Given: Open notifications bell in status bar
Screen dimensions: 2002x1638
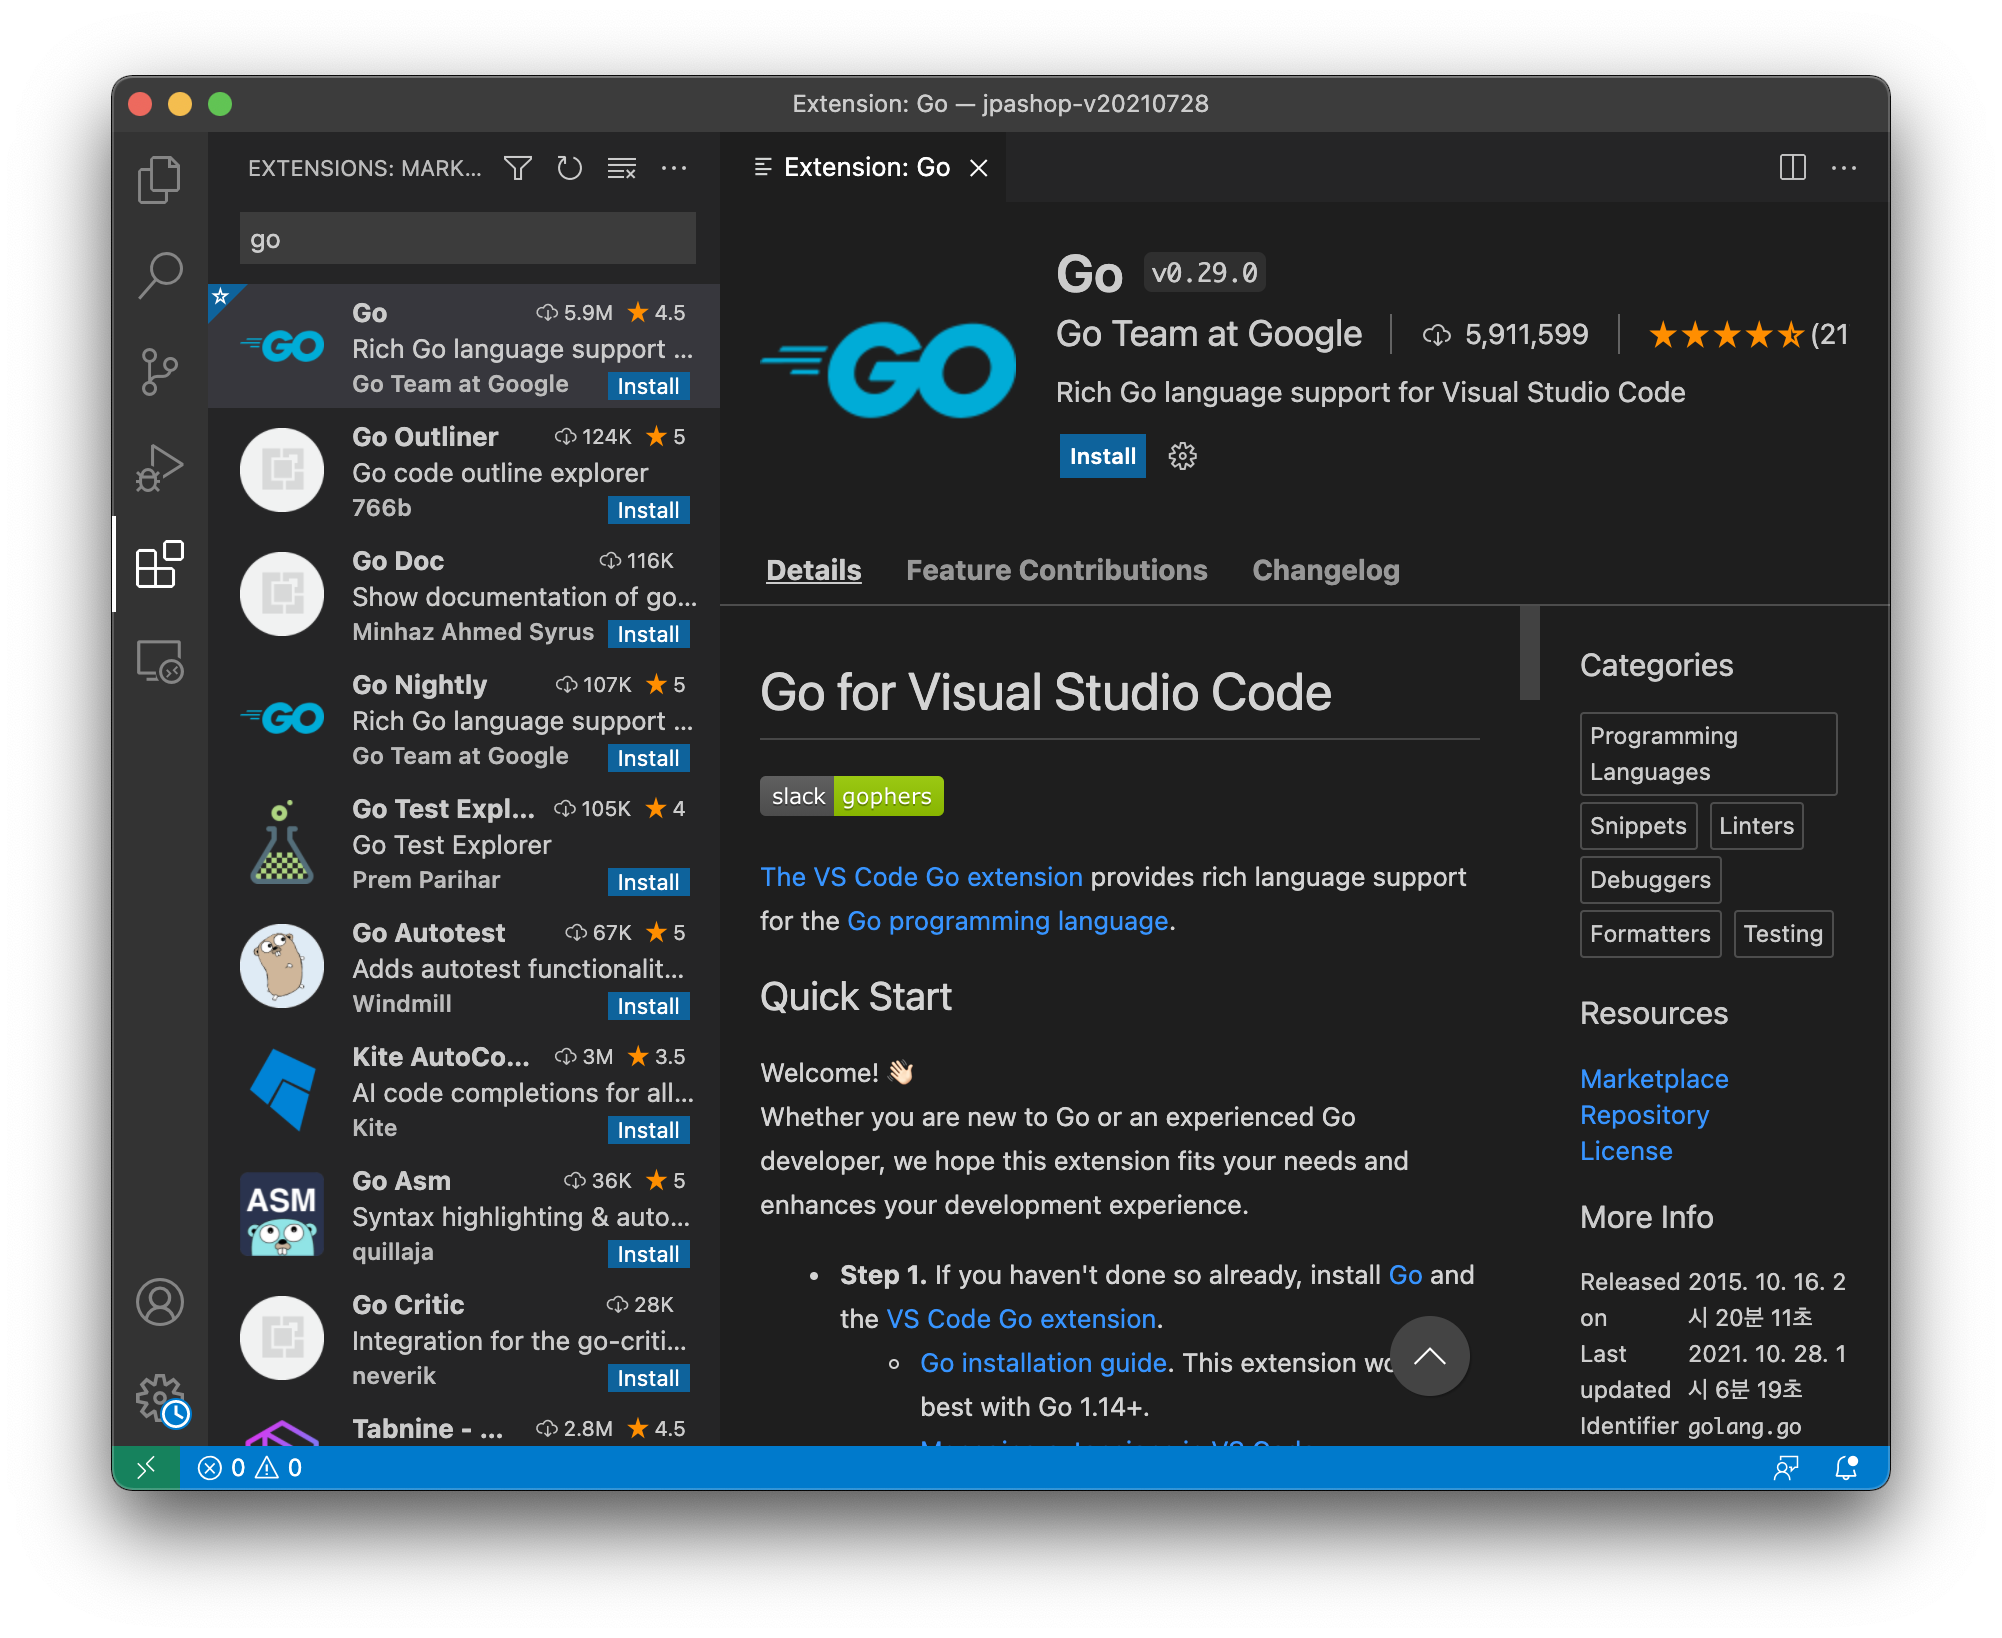Looking at the screenshot, I should [1846, 1467].
